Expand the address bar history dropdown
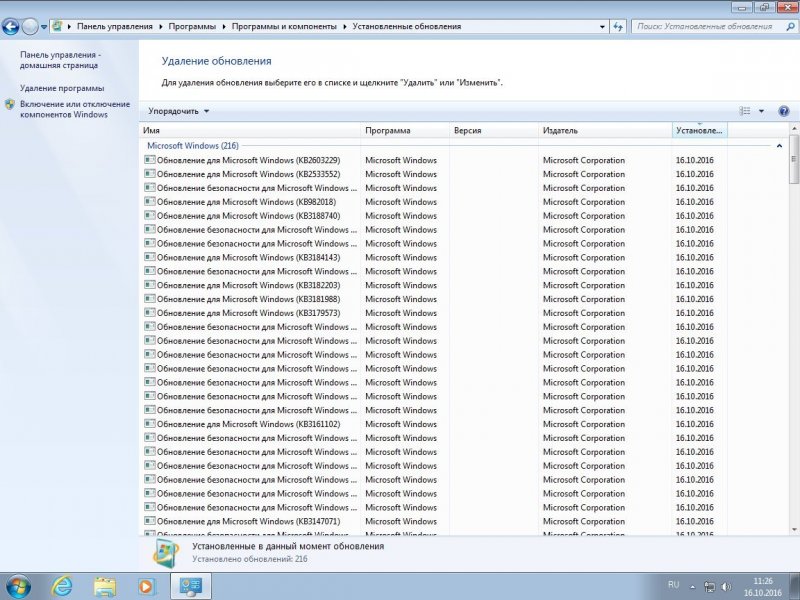Image resolution: width=800 pixels, height=600 pixels. [x=603, y=27]
